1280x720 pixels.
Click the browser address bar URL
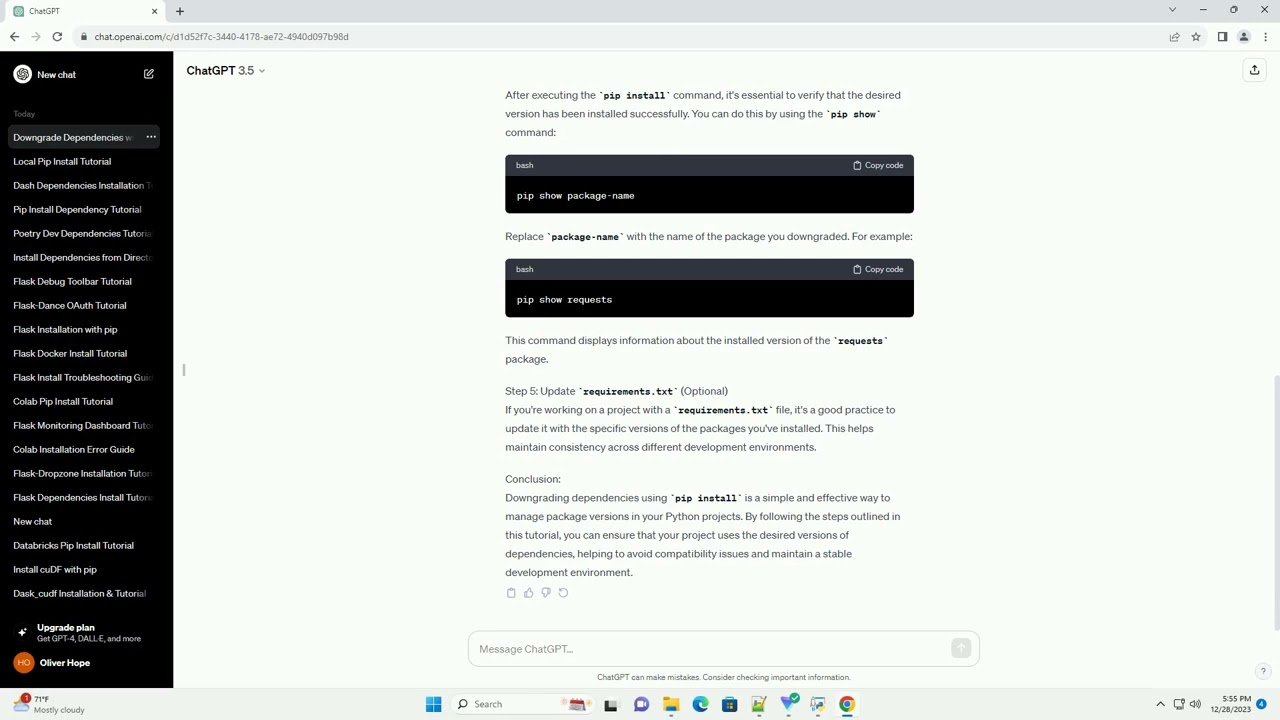pyautogui.click(x=222, y=37)
